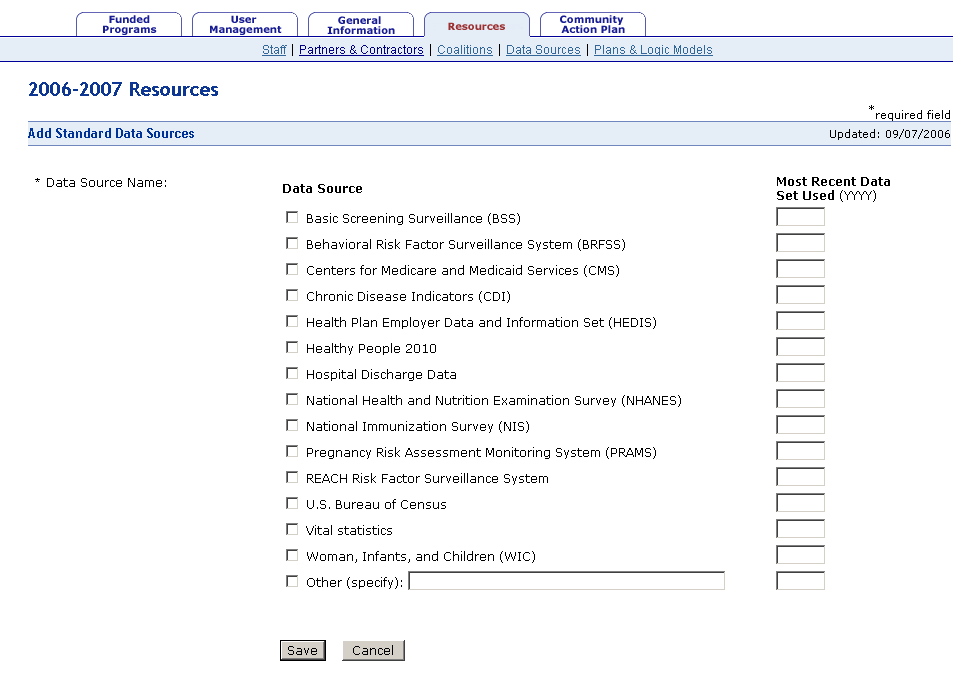Toggle the Vital statistics checkbox
This screenshot has height=680, width=953.
coord(292,529)
